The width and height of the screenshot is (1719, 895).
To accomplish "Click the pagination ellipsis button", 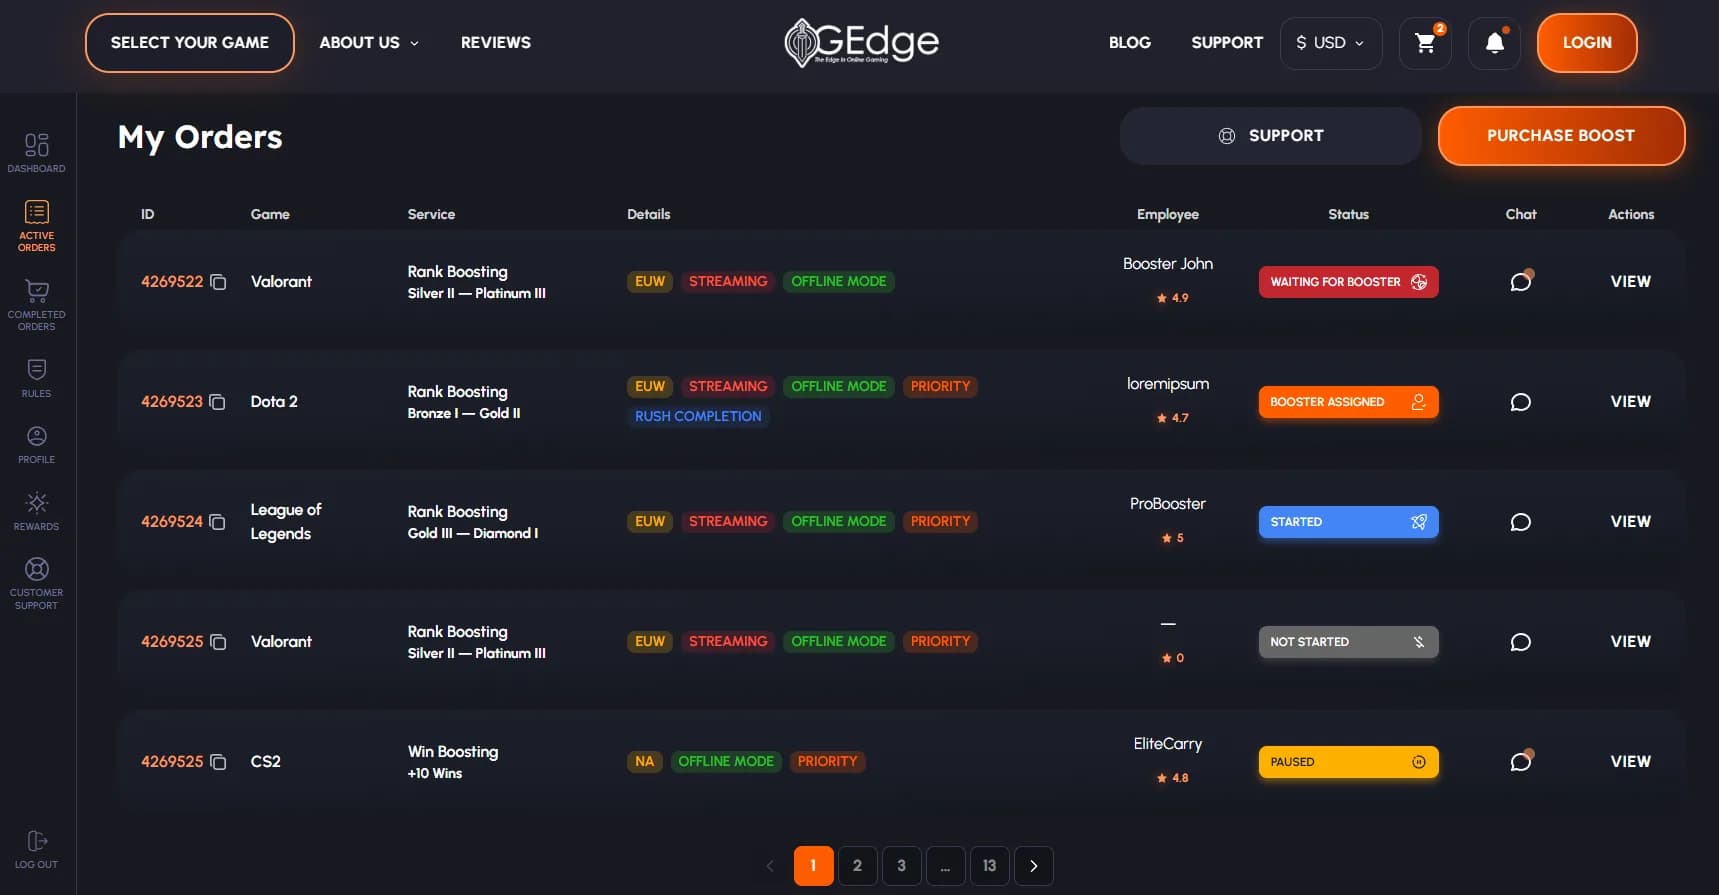I will pos(945,866).
